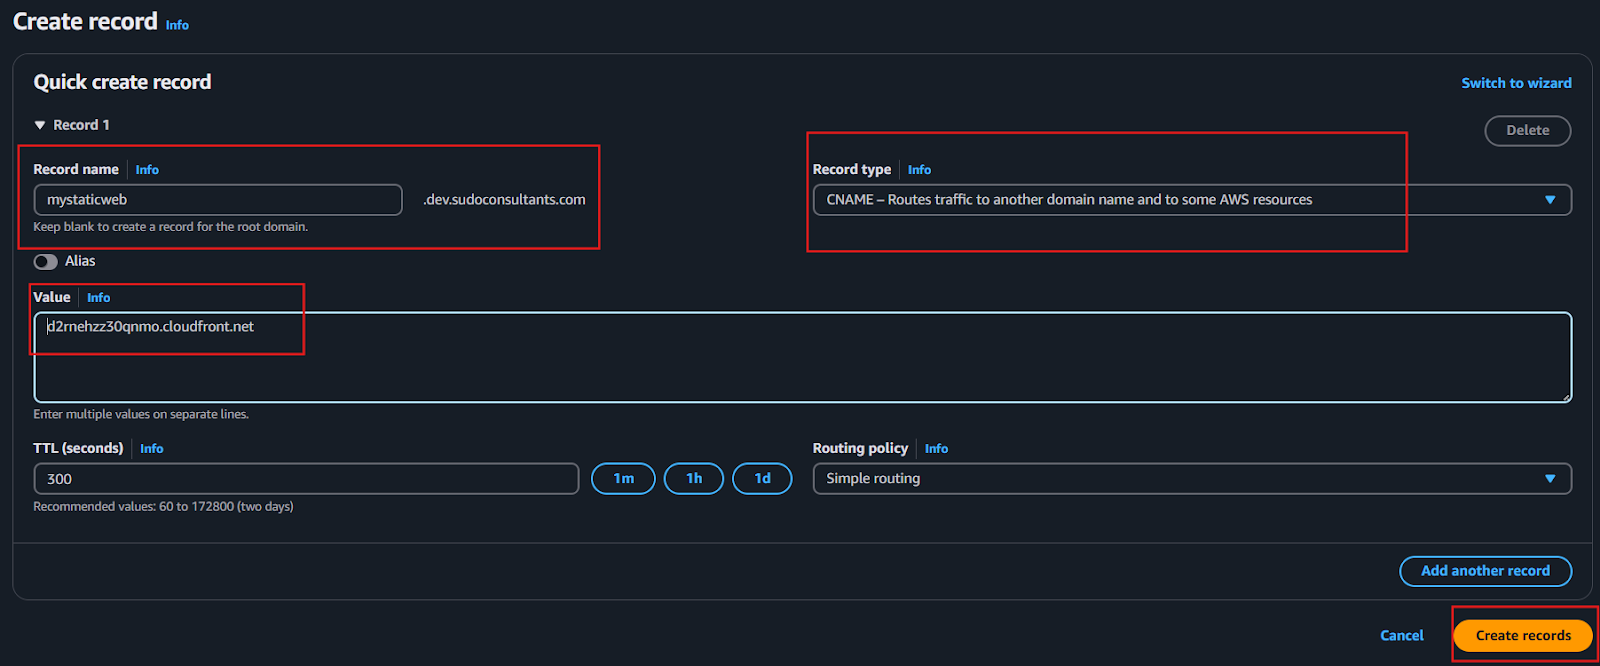The height and width of the screenshot is (666, 1600).
Task: Click Add another record button
Action: [x=1485, y=571]
